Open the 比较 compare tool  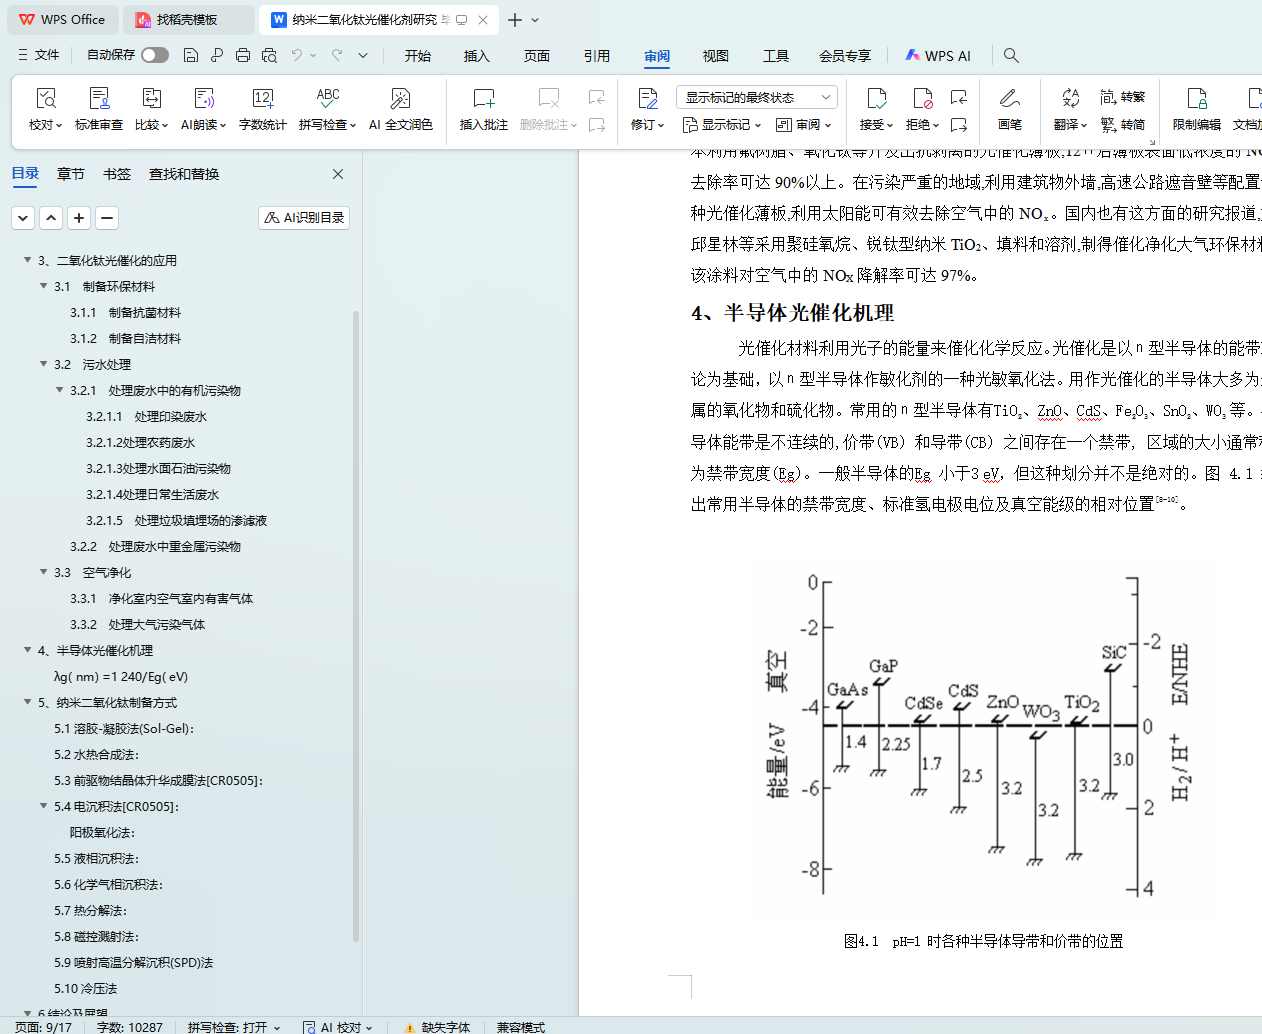(151, 109)
